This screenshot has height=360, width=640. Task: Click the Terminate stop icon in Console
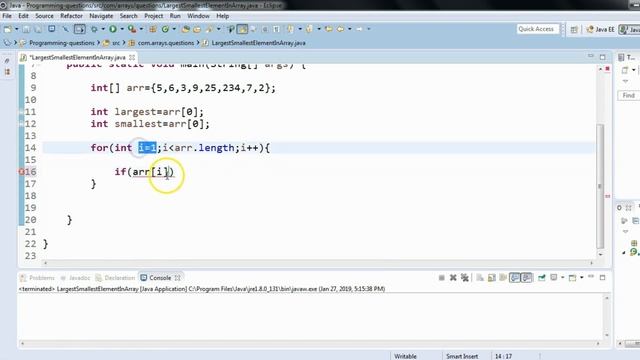(442, 278)
